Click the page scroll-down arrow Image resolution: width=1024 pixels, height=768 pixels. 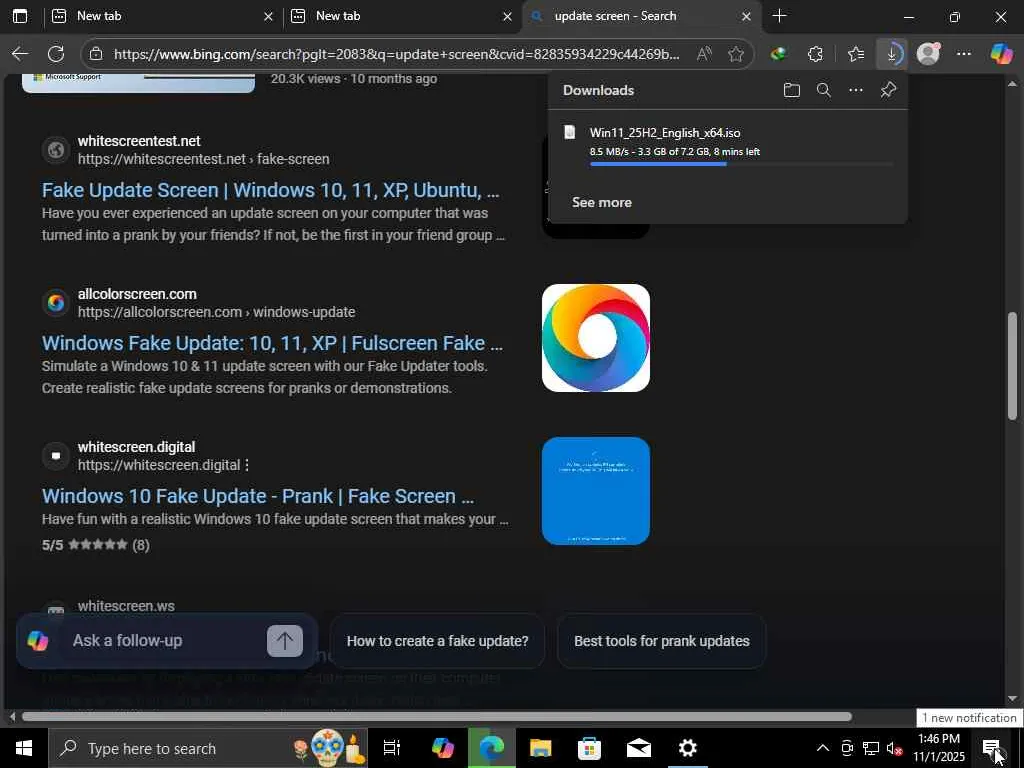point(1012,699)
